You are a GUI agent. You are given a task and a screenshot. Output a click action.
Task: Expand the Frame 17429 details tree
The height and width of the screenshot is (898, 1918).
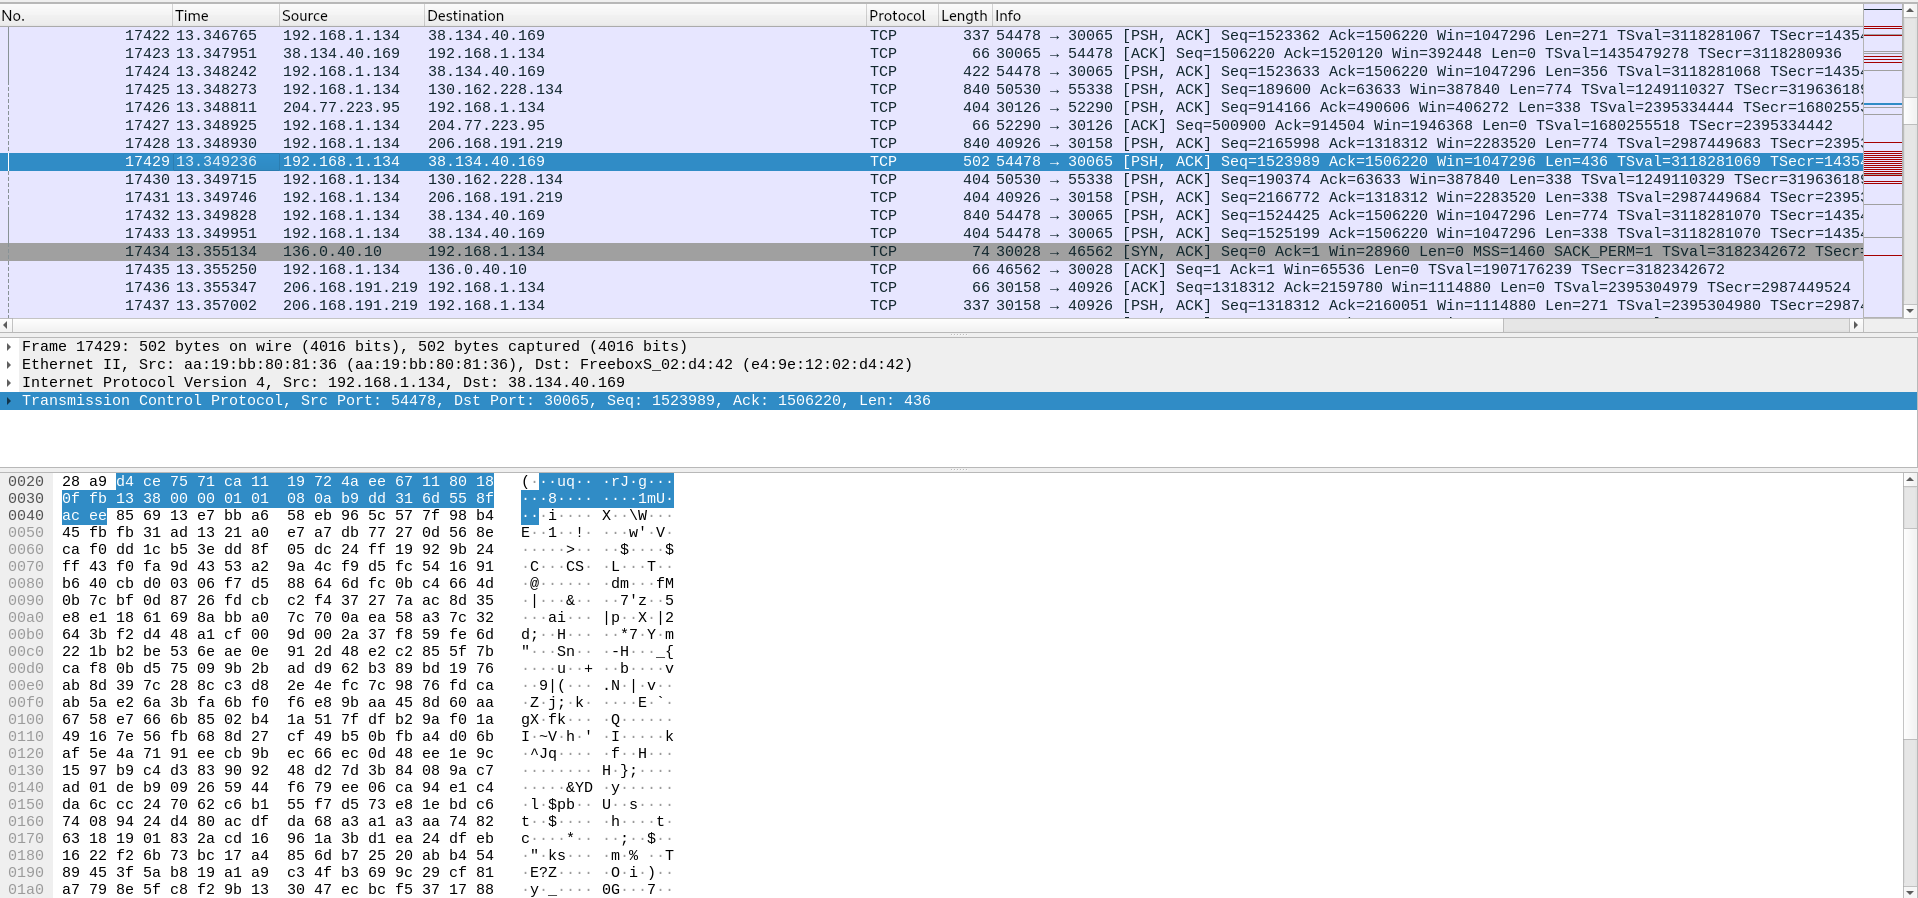click(9, 347)
